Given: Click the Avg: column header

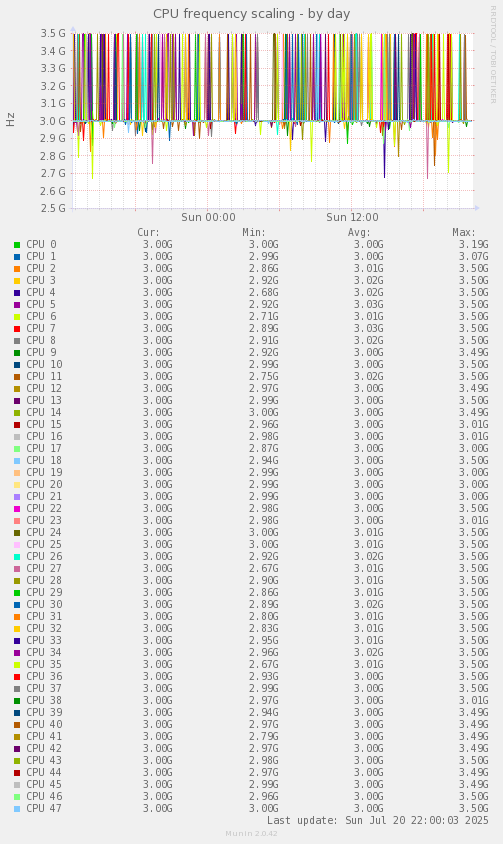Looking at the screenshot, I should coord(360,233).
